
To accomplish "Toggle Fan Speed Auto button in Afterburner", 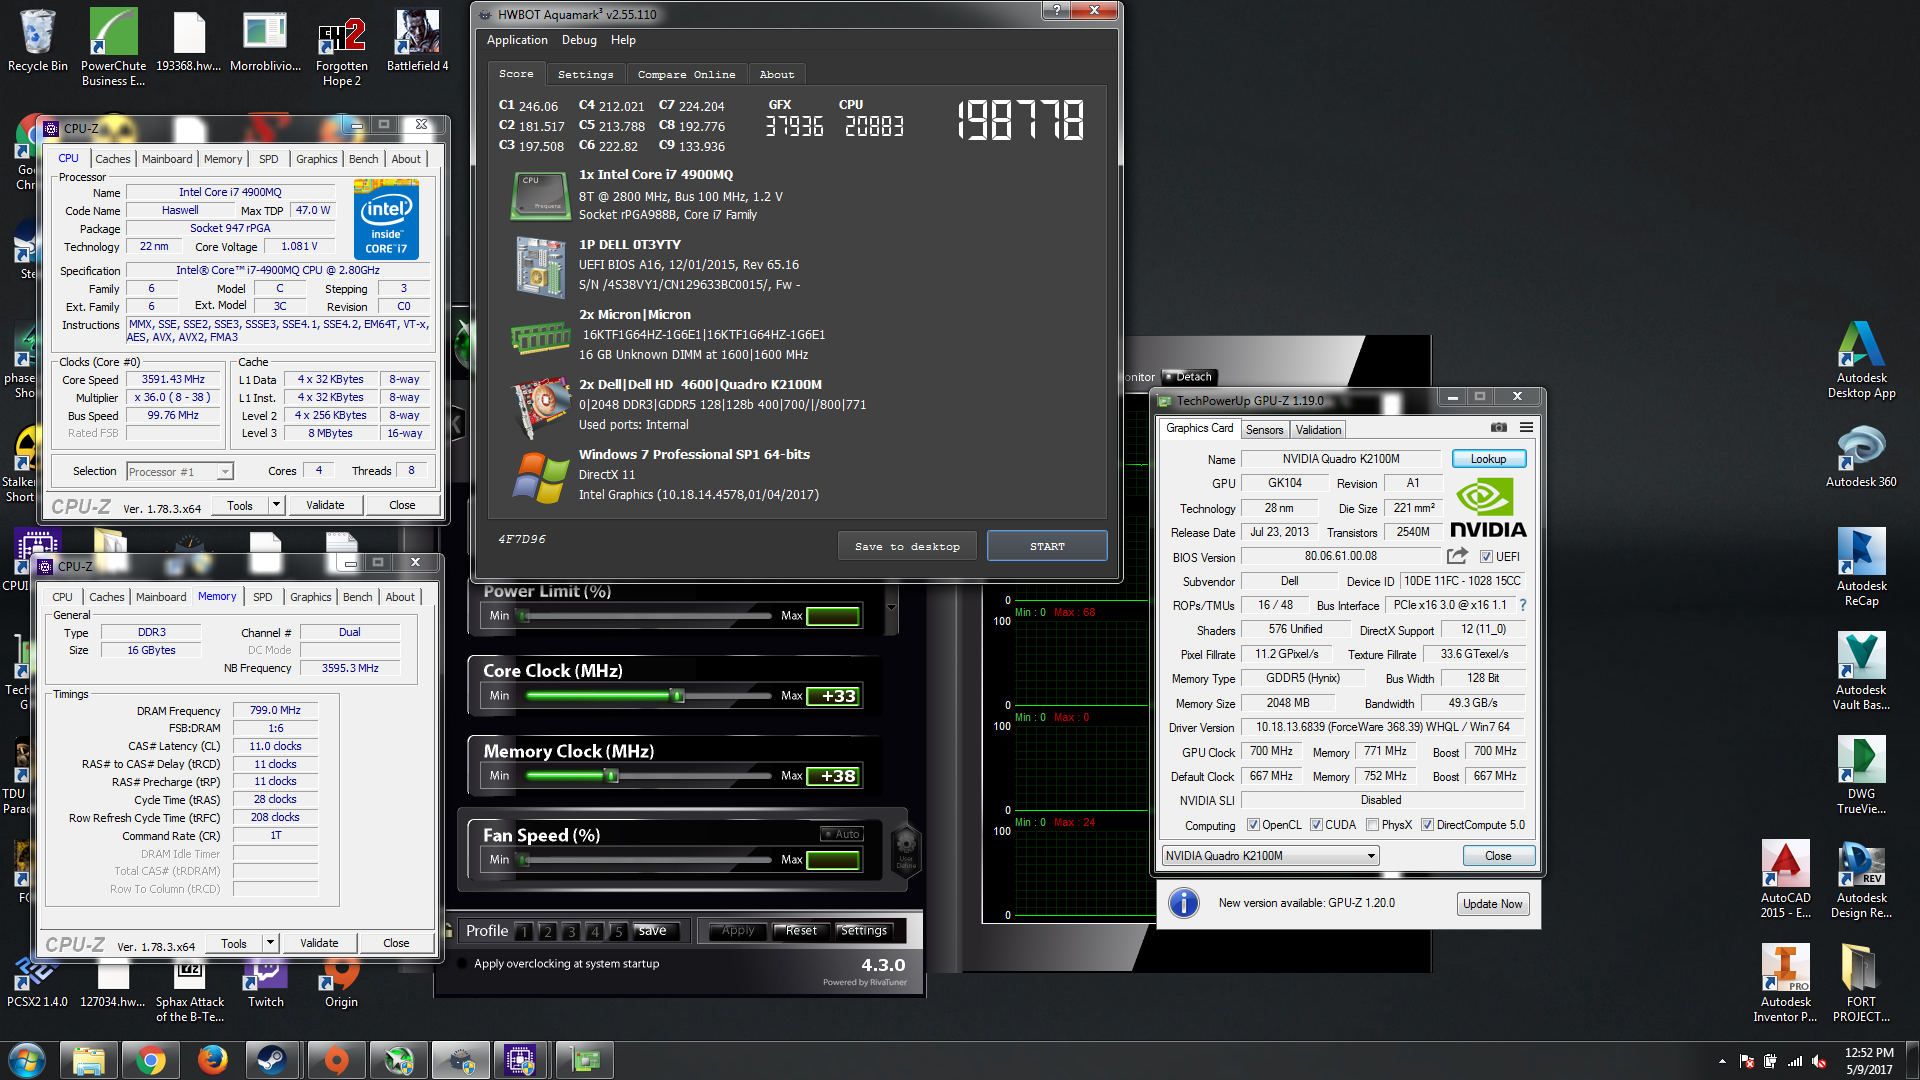I will coord(842,834).
